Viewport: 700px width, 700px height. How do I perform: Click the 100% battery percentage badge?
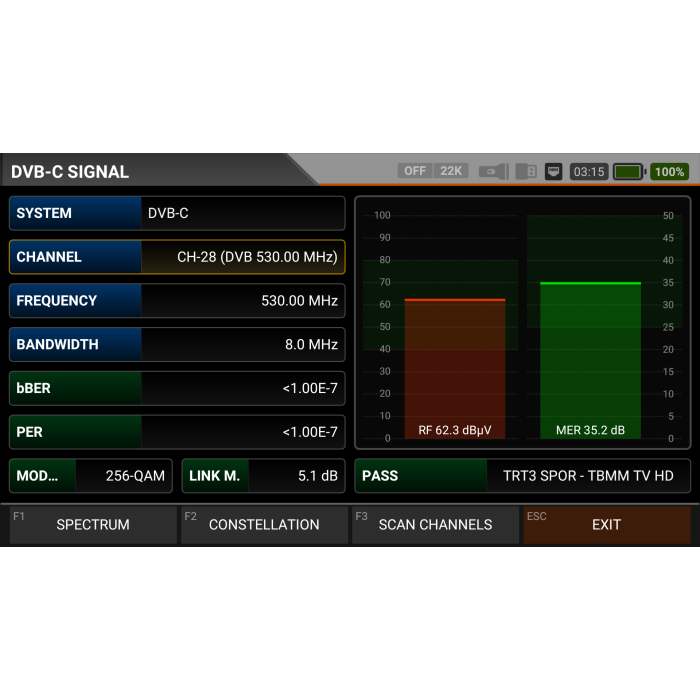tap(669, 171)
